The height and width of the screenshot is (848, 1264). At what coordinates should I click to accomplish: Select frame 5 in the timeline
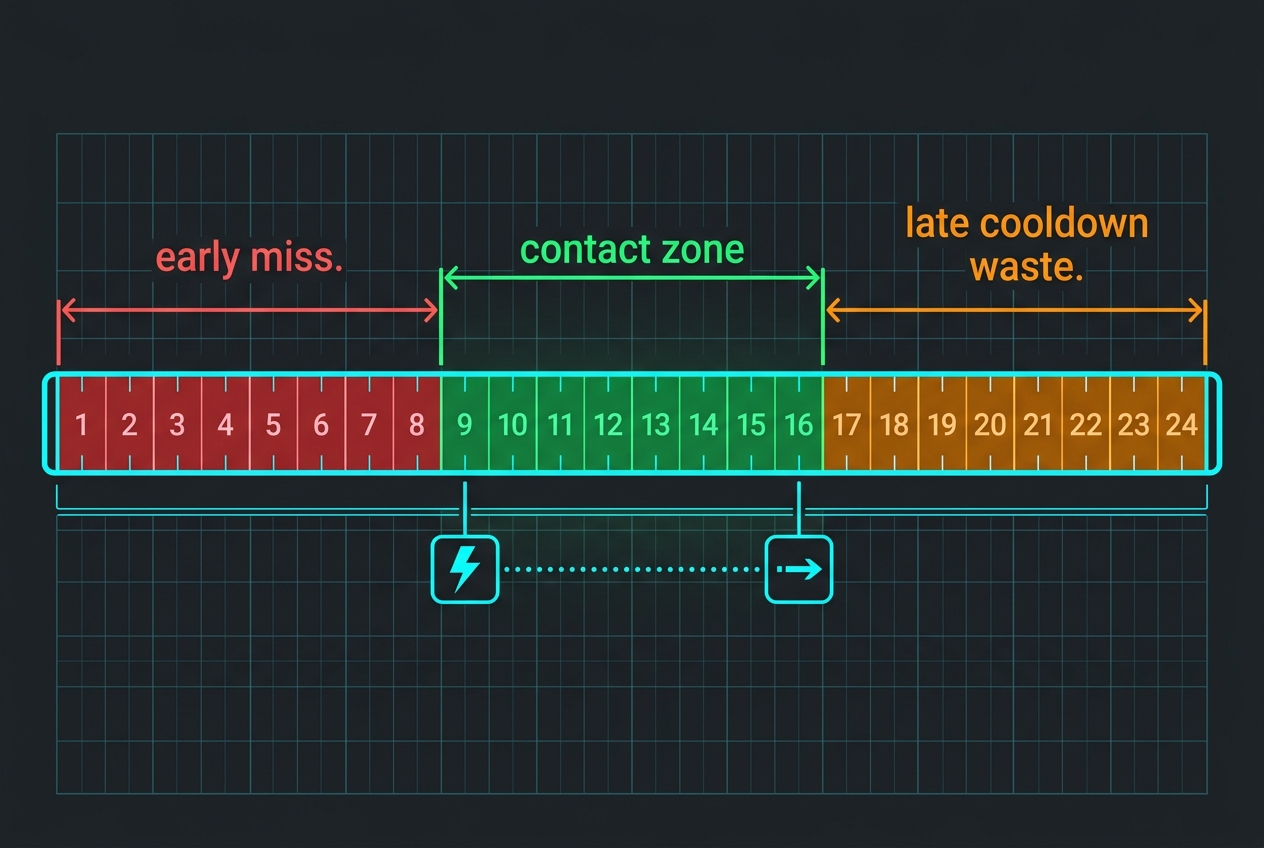(x=273, y=424)
